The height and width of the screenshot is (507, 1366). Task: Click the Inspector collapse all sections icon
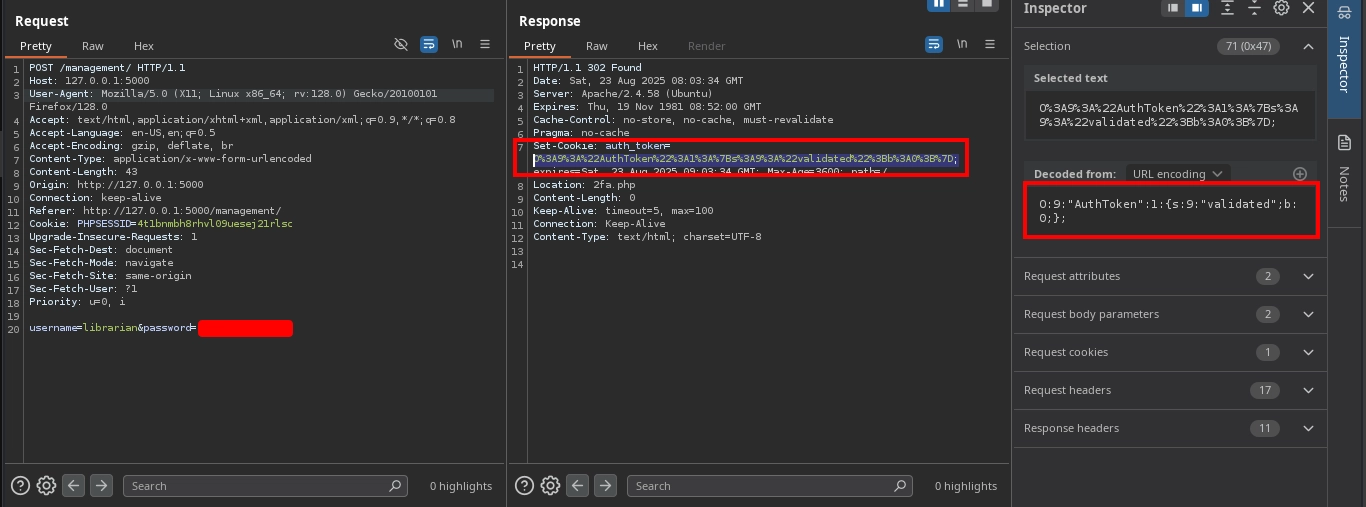(x=1254, y=8)
